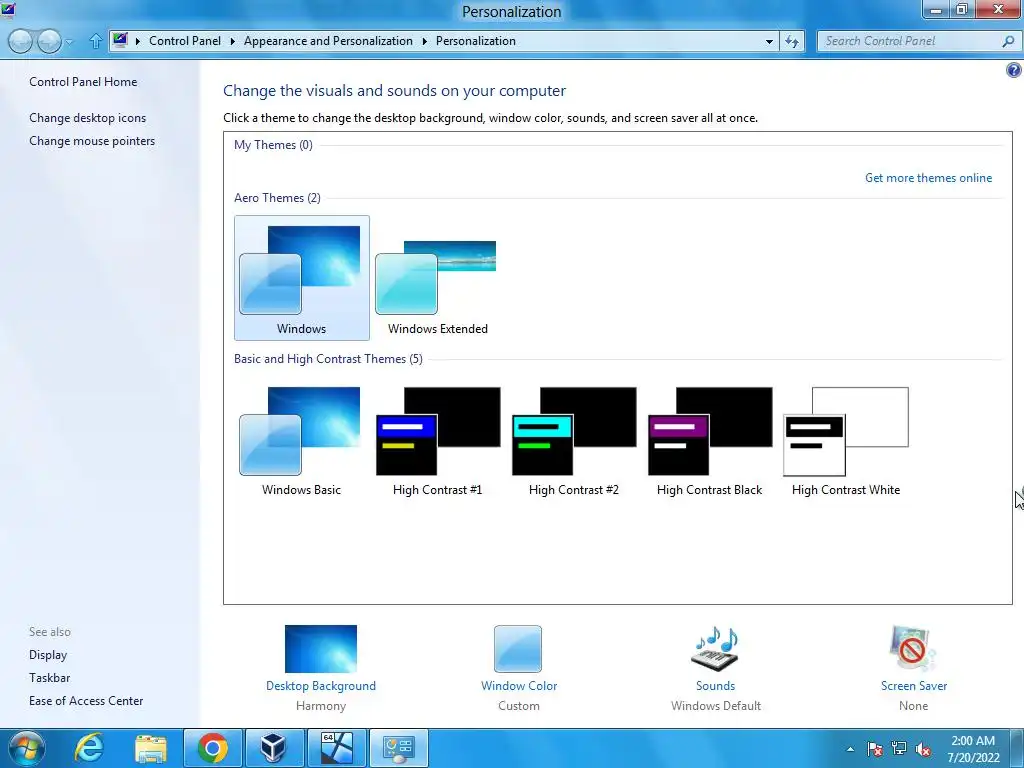The image size is (1024, 768).
Task: Open Display under See also
Action: tap(48, 654)
